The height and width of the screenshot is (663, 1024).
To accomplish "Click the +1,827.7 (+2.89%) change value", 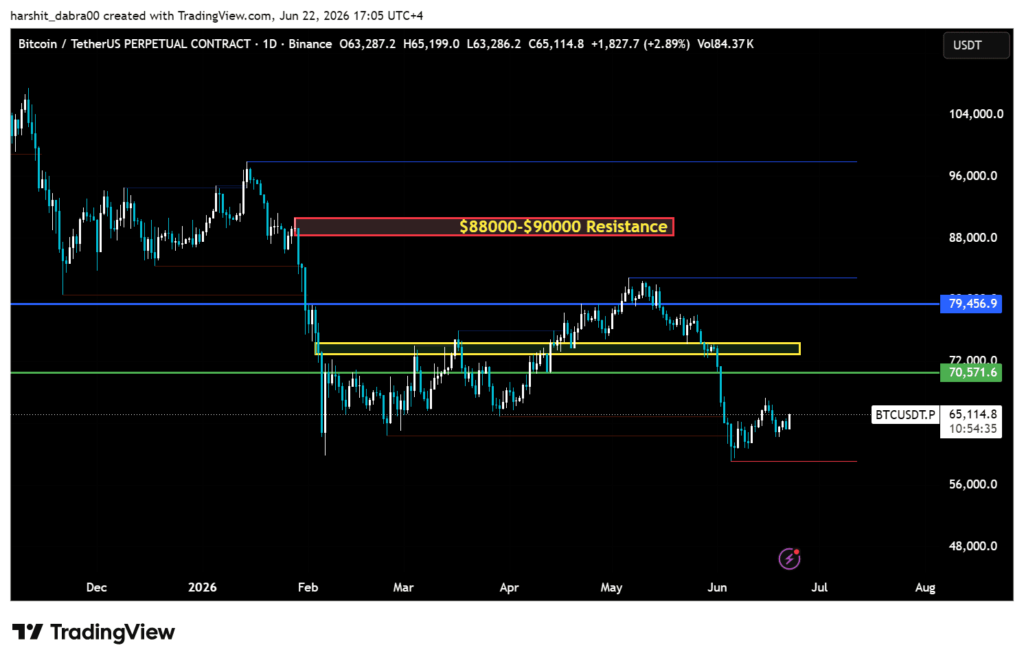I will (640, 44).
